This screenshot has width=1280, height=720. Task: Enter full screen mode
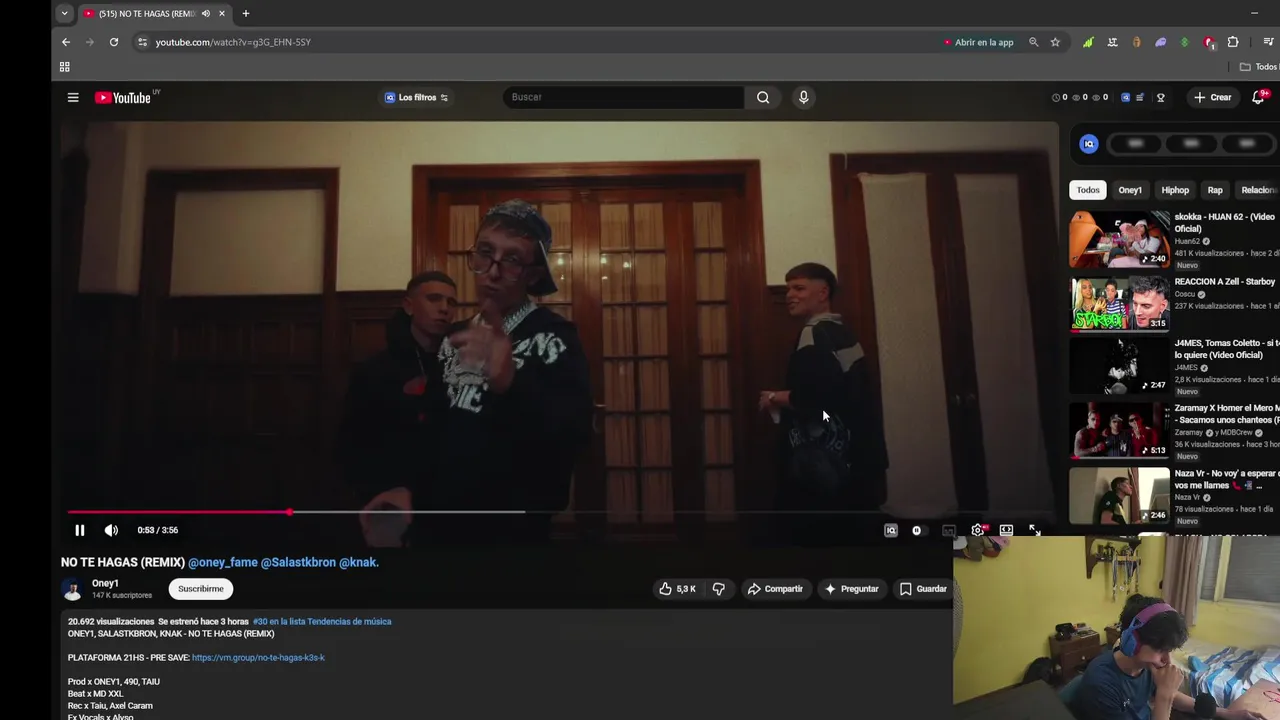(x=1034, y=530)
